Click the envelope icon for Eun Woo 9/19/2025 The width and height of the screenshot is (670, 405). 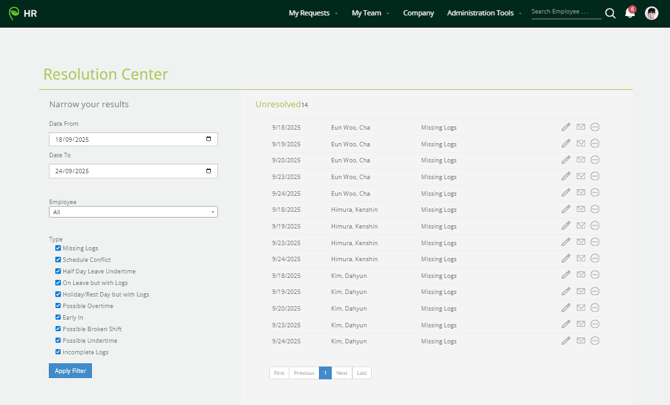point(581,144)
